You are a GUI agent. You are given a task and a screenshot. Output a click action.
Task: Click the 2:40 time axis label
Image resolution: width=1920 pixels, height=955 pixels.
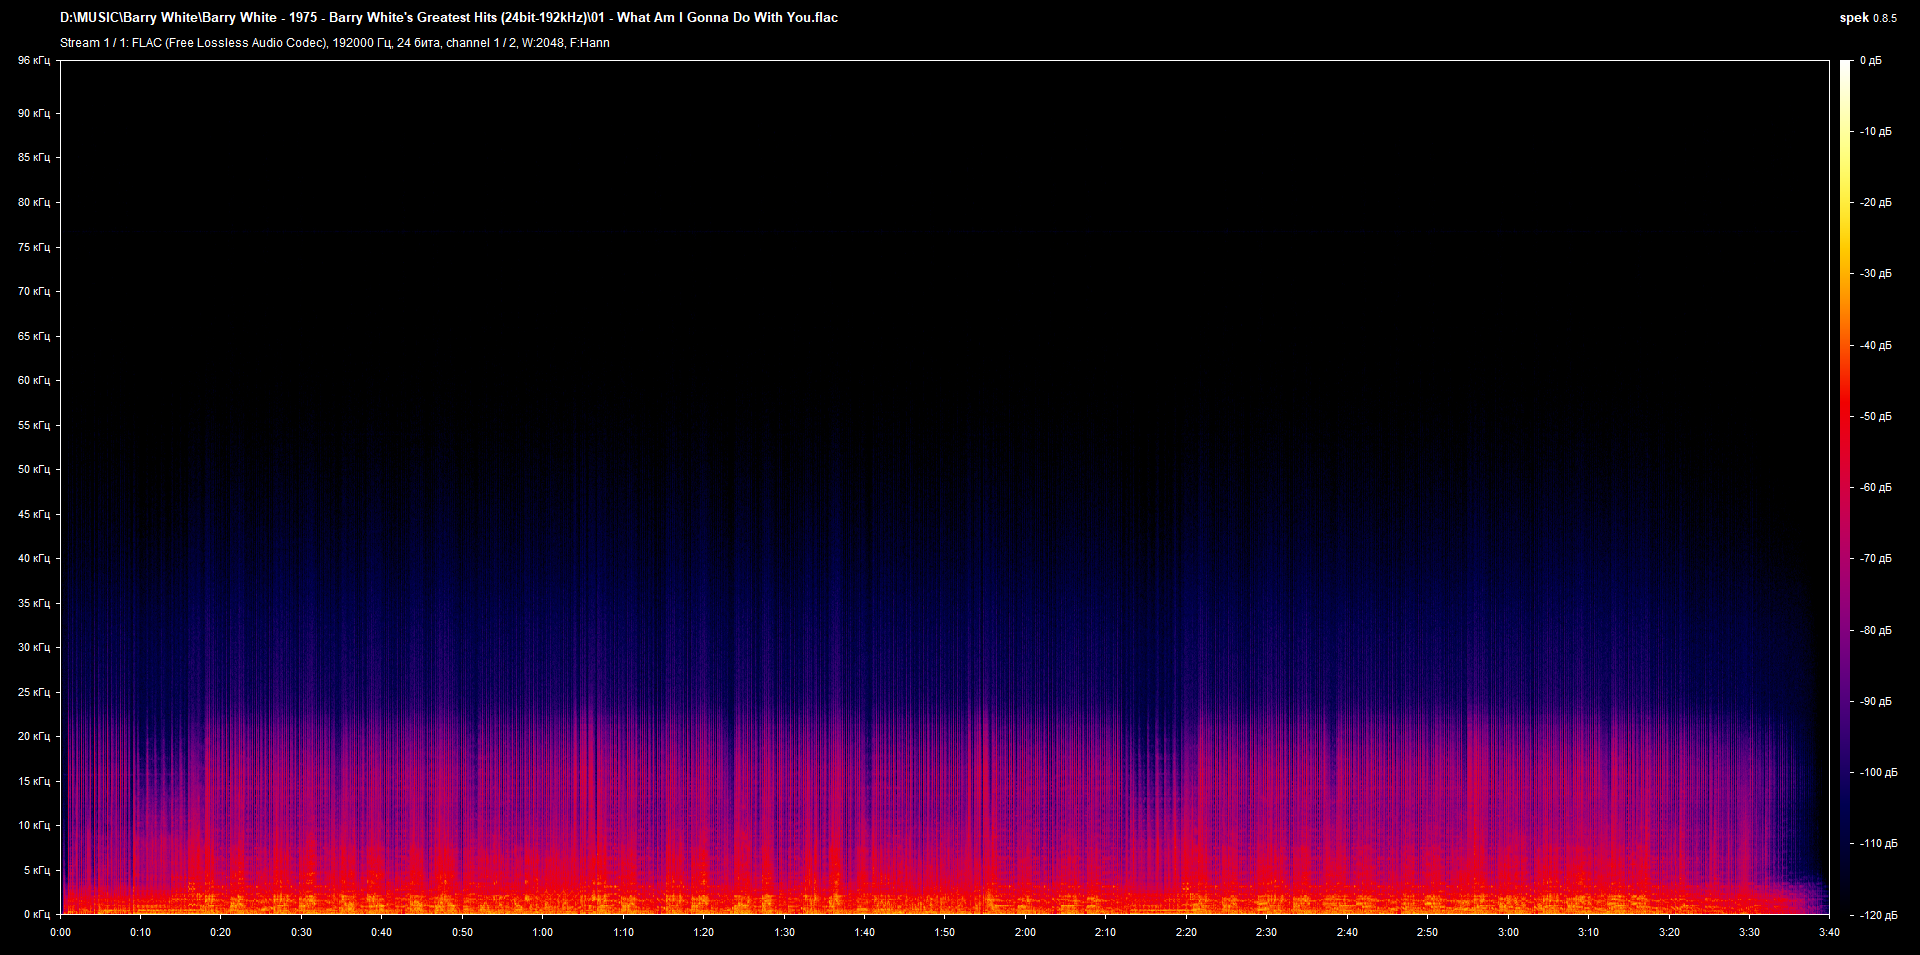pos(1347,932)
